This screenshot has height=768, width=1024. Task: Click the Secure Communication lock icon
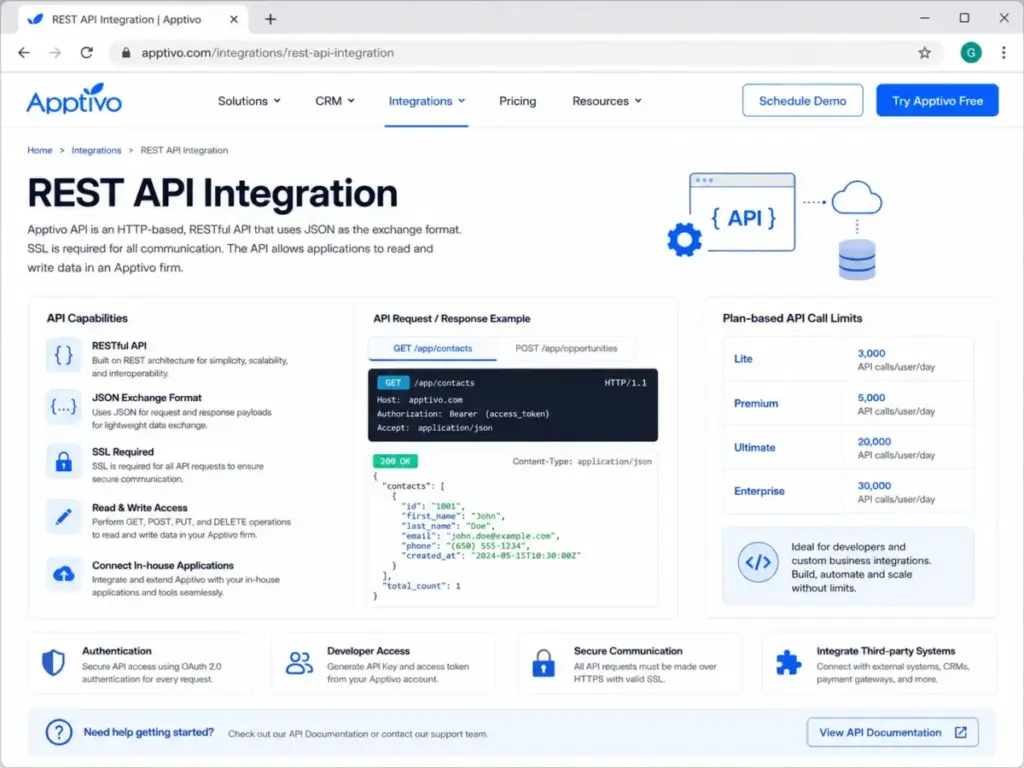pyautogui.click(x=543, y=663)
